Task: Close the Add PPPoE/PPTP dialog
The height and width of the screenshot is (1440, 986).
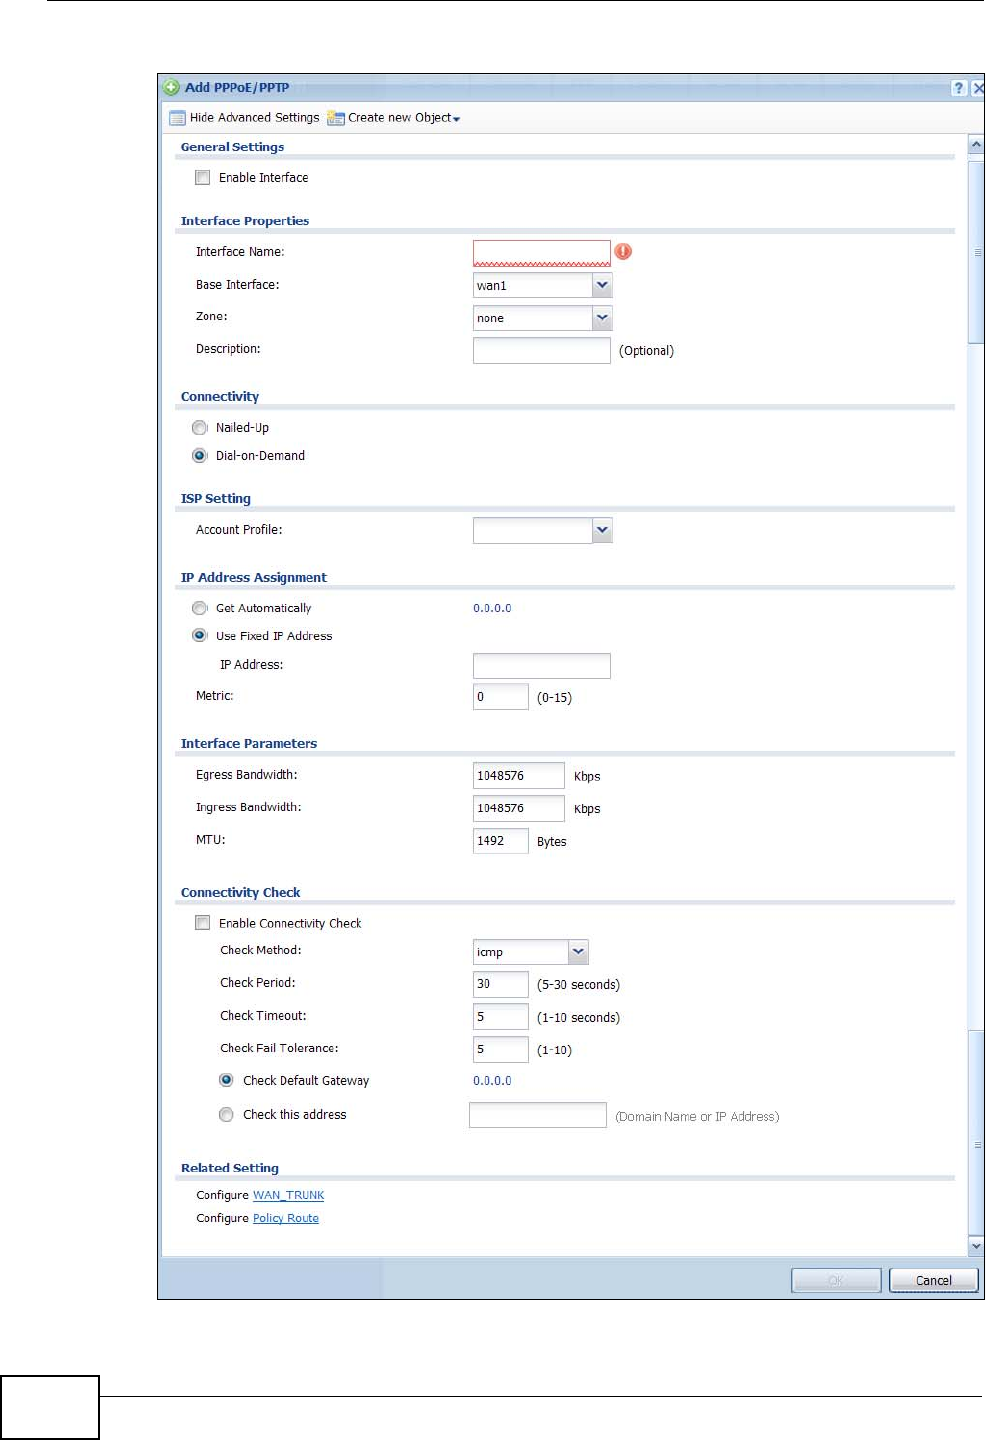Action: click(x=978, y=88)
